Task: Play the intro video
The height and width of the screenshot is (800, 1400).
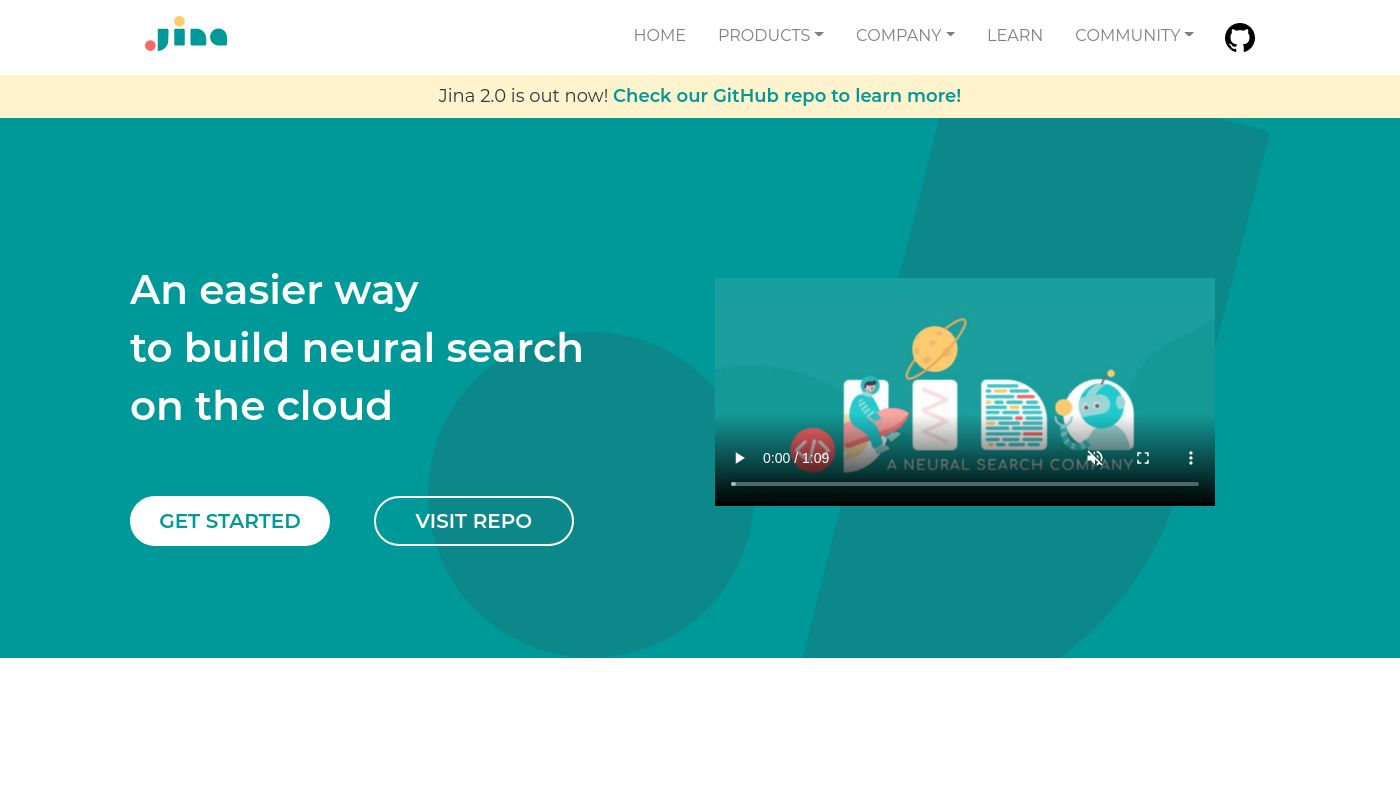Action: [740, 458]
